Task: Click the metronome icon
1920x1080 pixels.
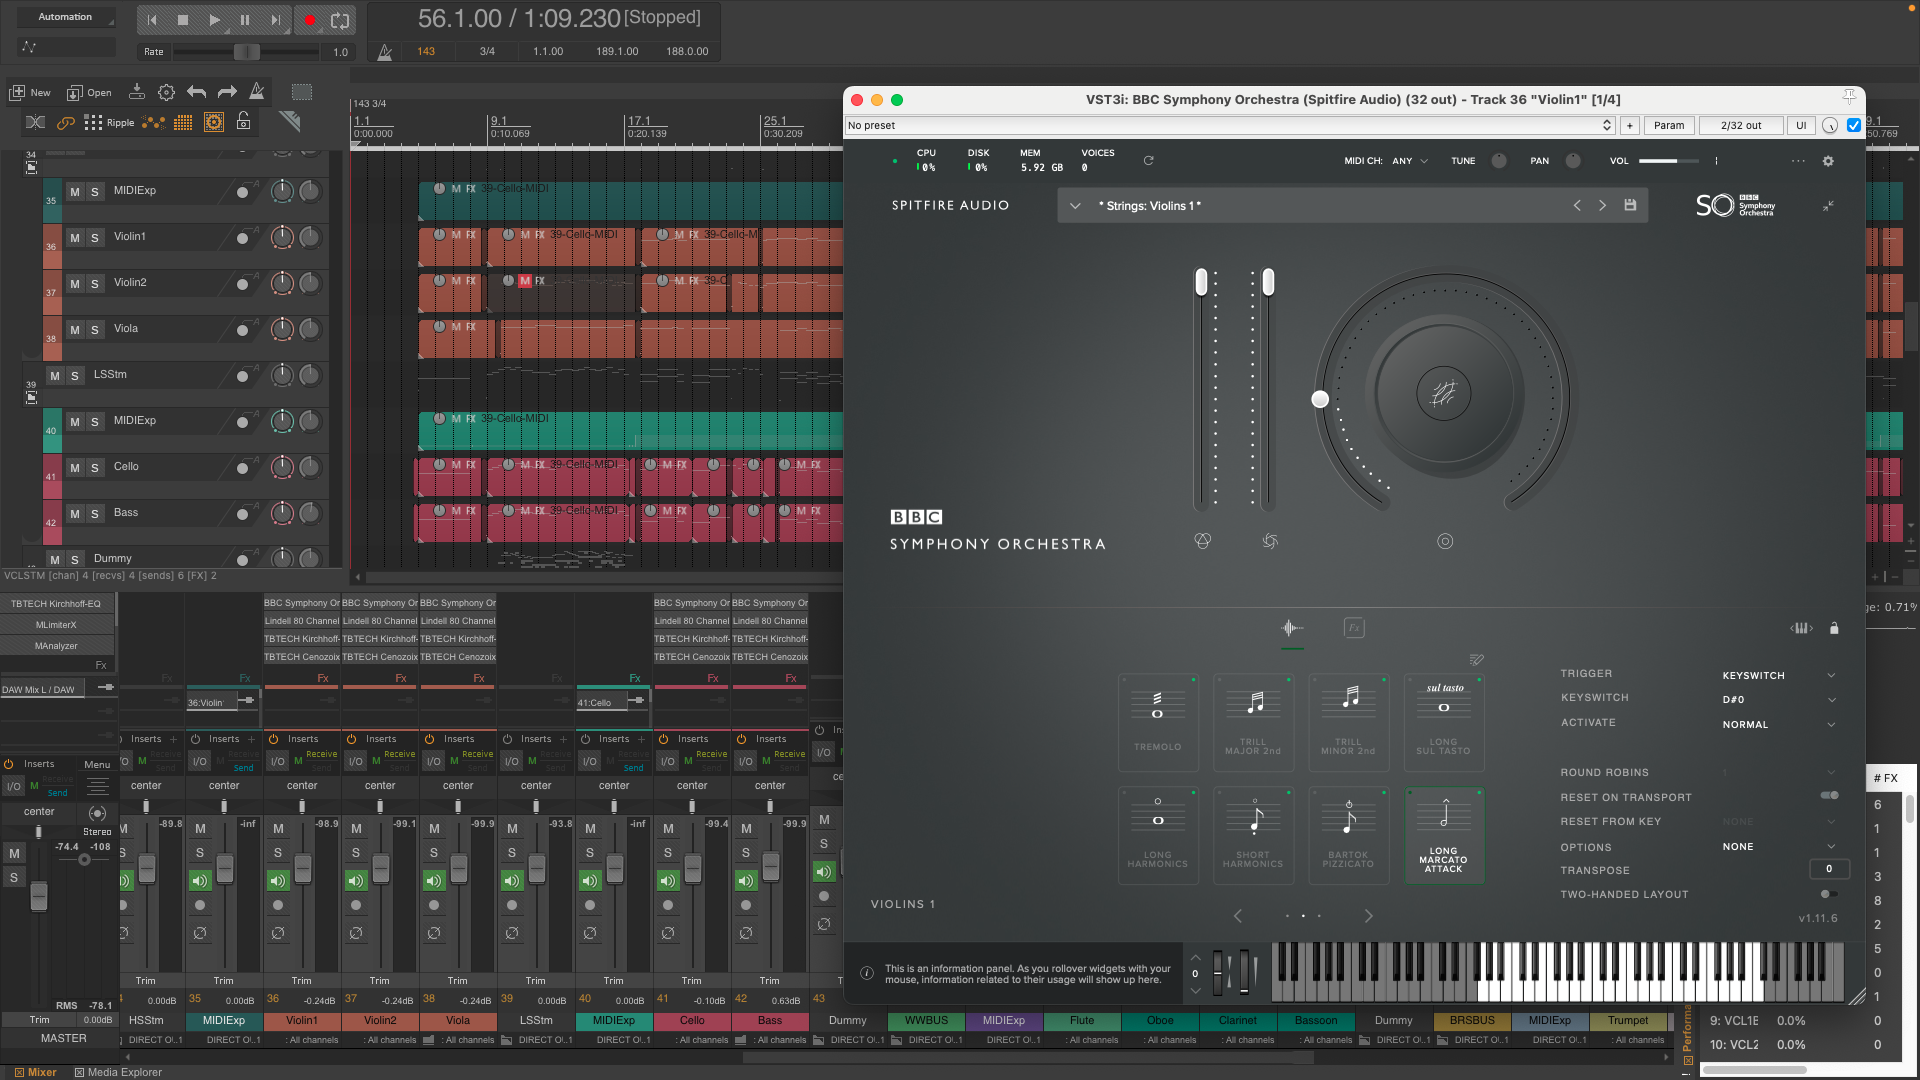Action: [x=385, y=52]
